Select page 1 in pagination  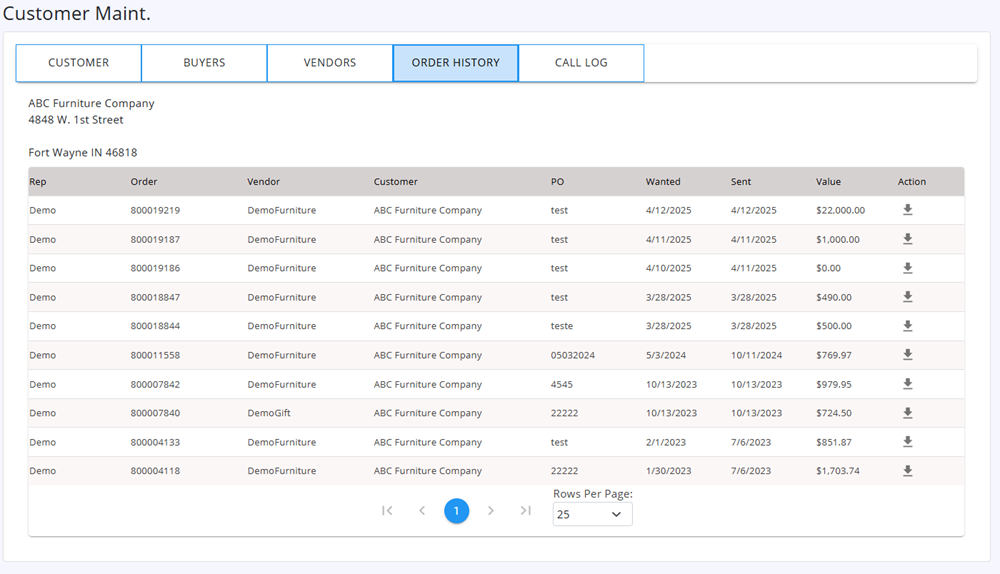coord(456,511)
